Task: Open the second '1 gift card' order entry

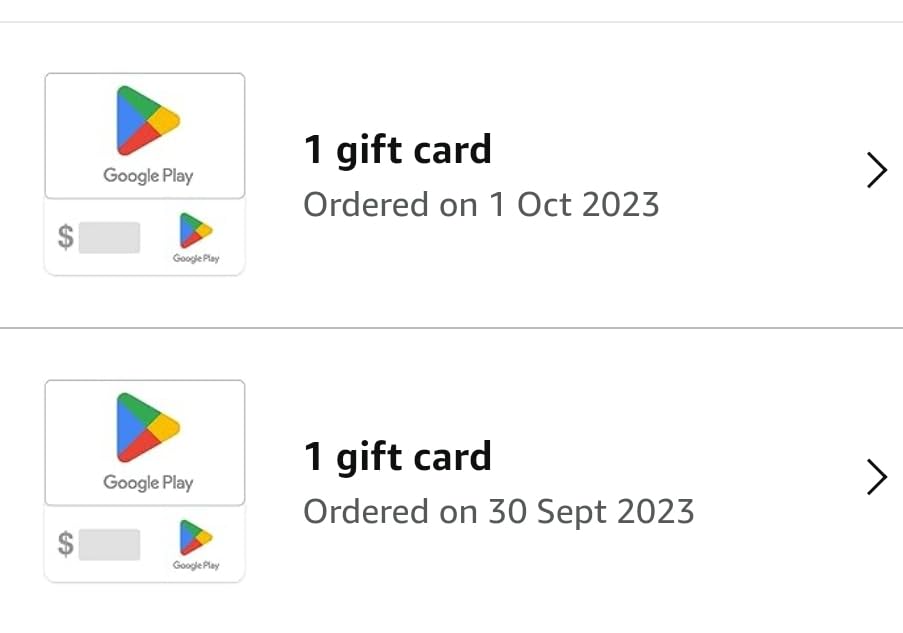Action: point(397,456)
